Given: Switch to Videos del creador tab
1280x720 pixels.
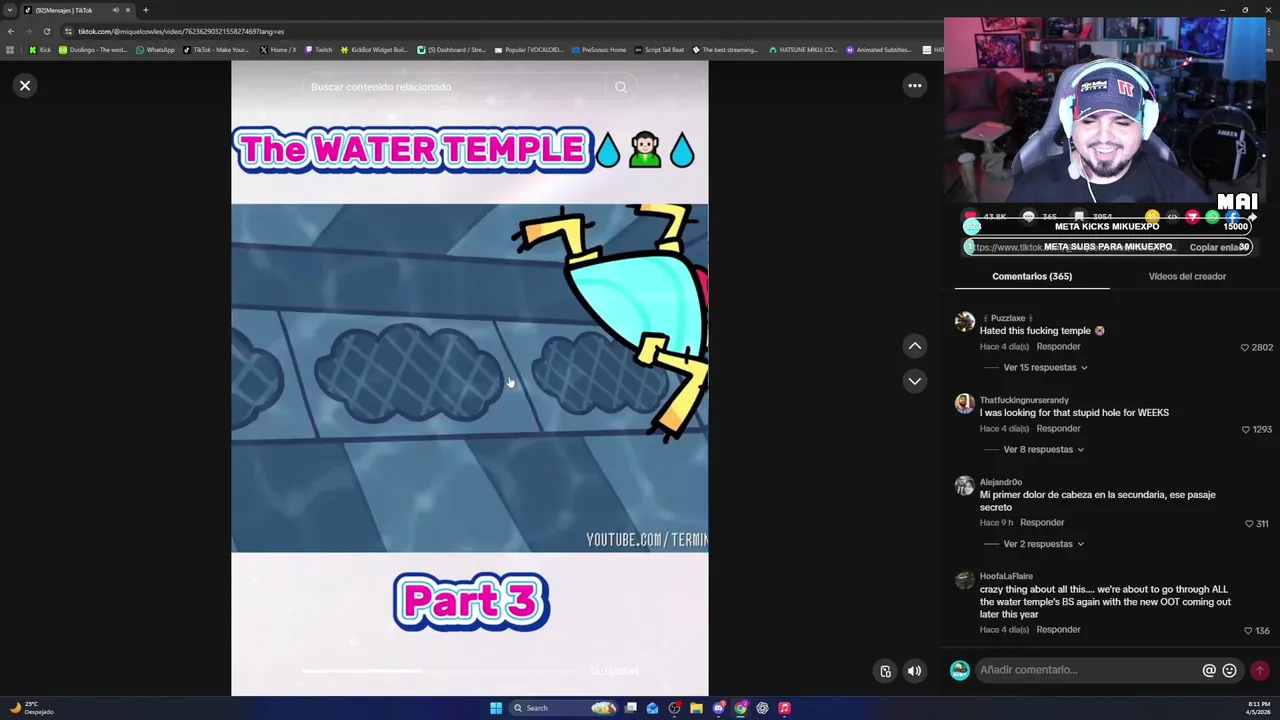Looking at the screenshot, I should tap(1187, 276).
